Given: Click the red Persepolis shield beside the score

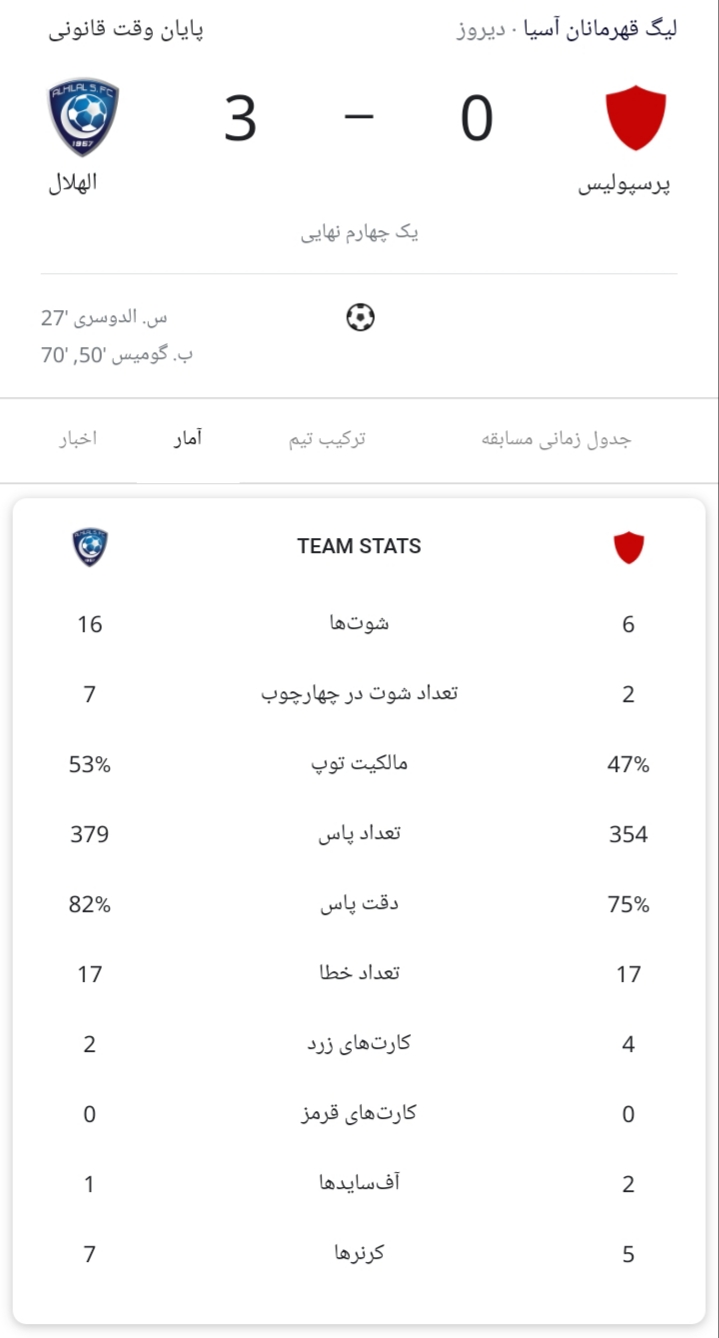Looking at the screenshot, I should click(x=636, y=118).
